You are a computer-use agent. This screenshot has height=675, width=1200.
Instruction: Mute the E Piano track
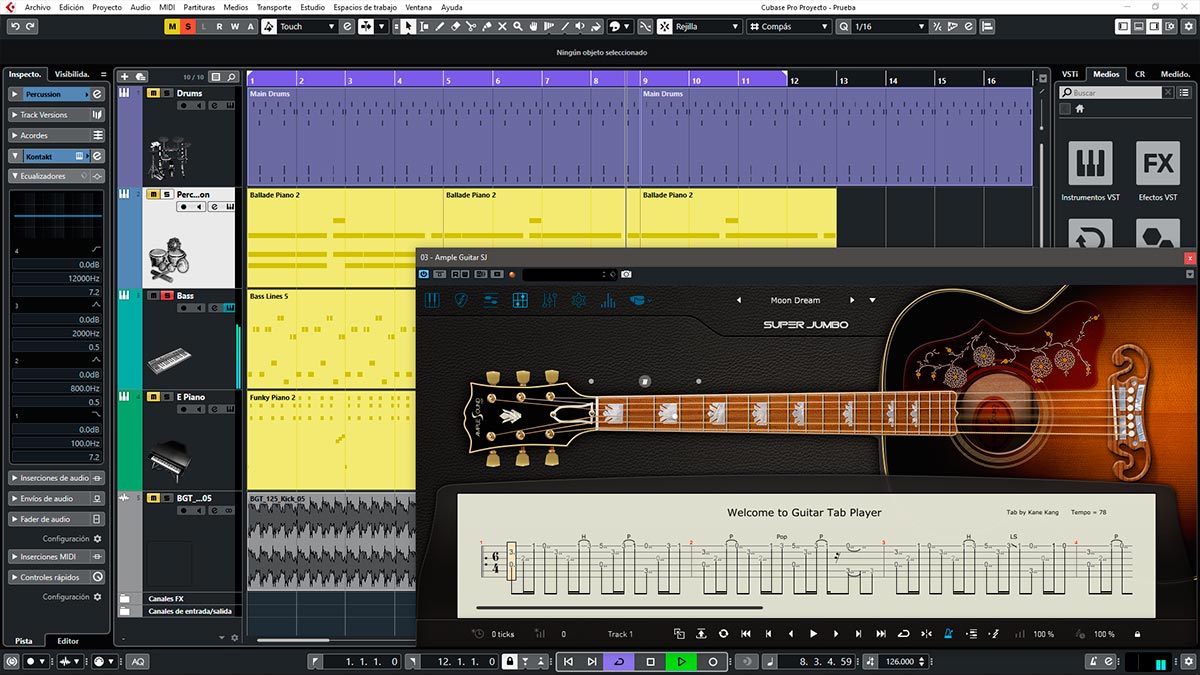point(153,397)
